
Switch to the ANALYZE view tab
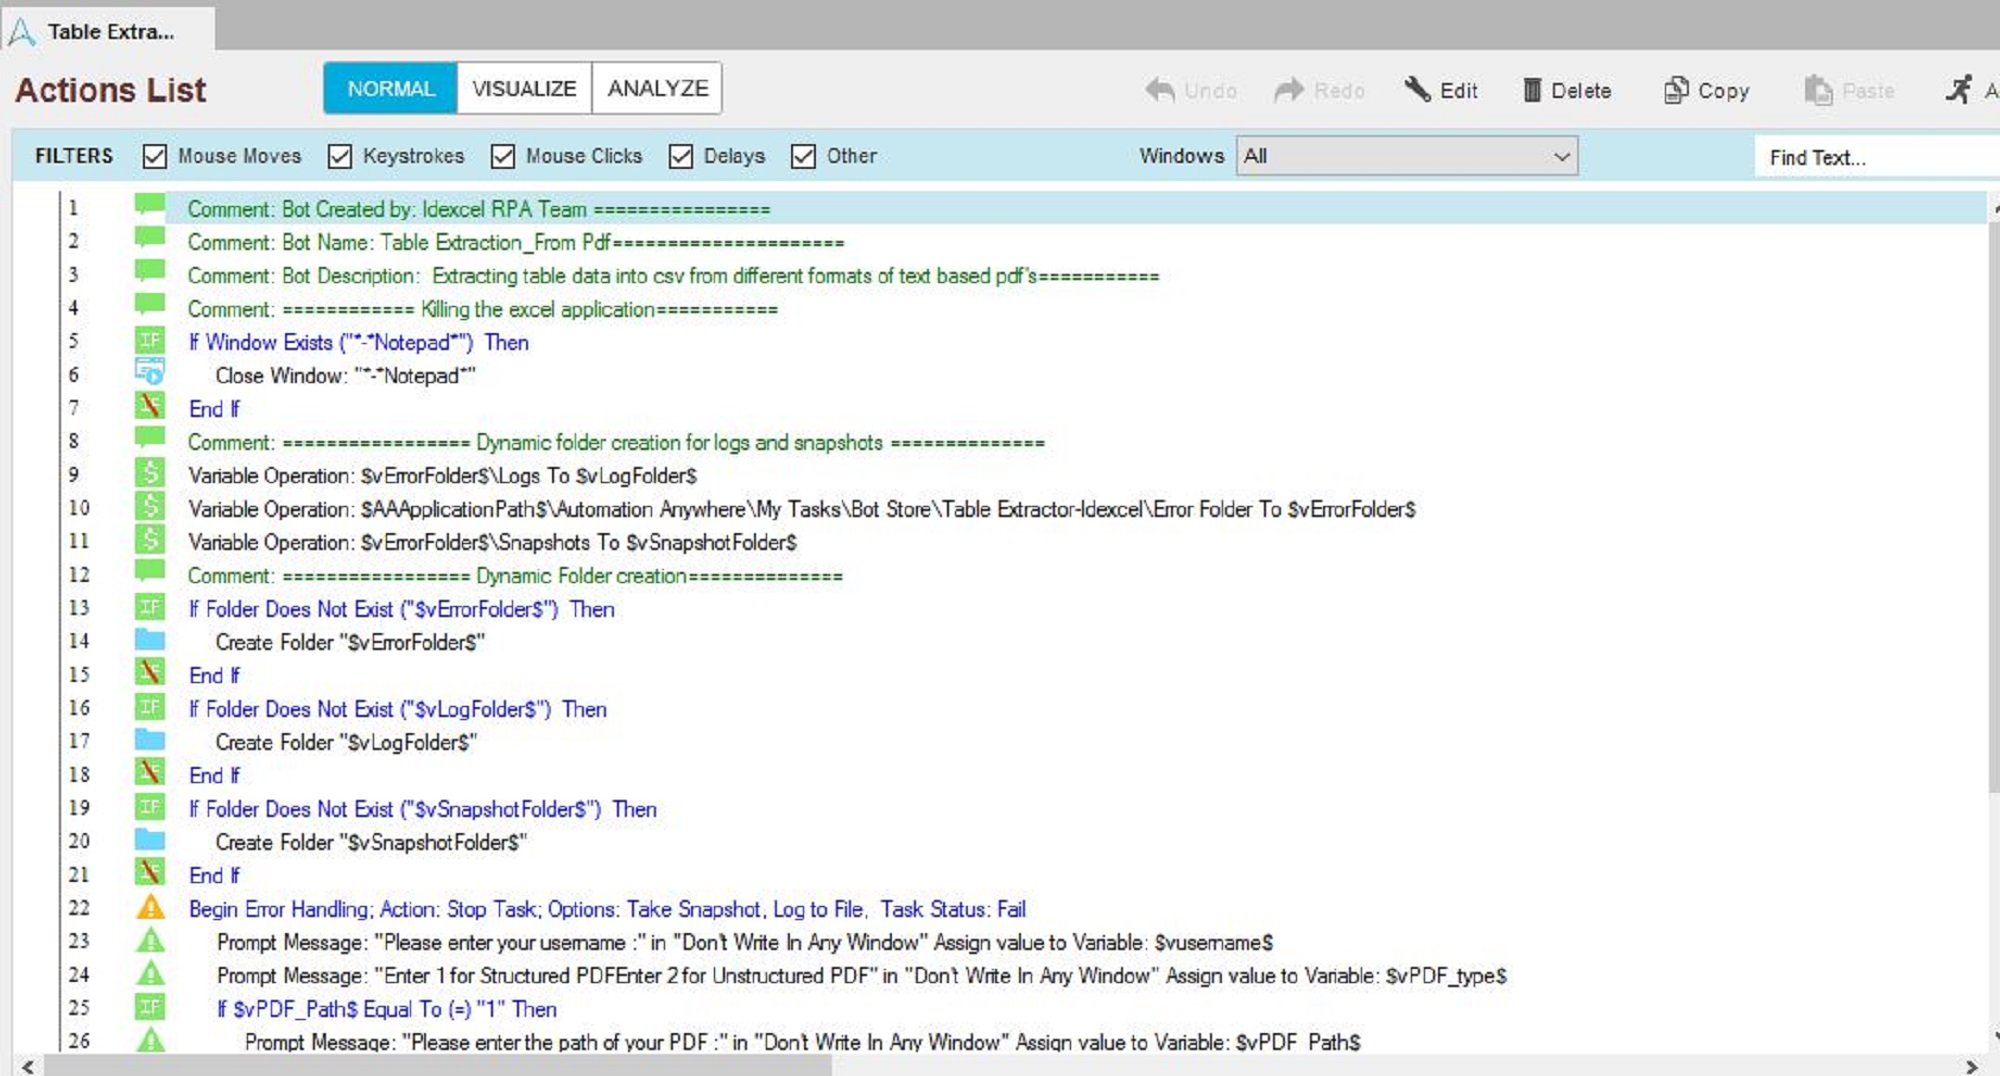coord(657,88)
